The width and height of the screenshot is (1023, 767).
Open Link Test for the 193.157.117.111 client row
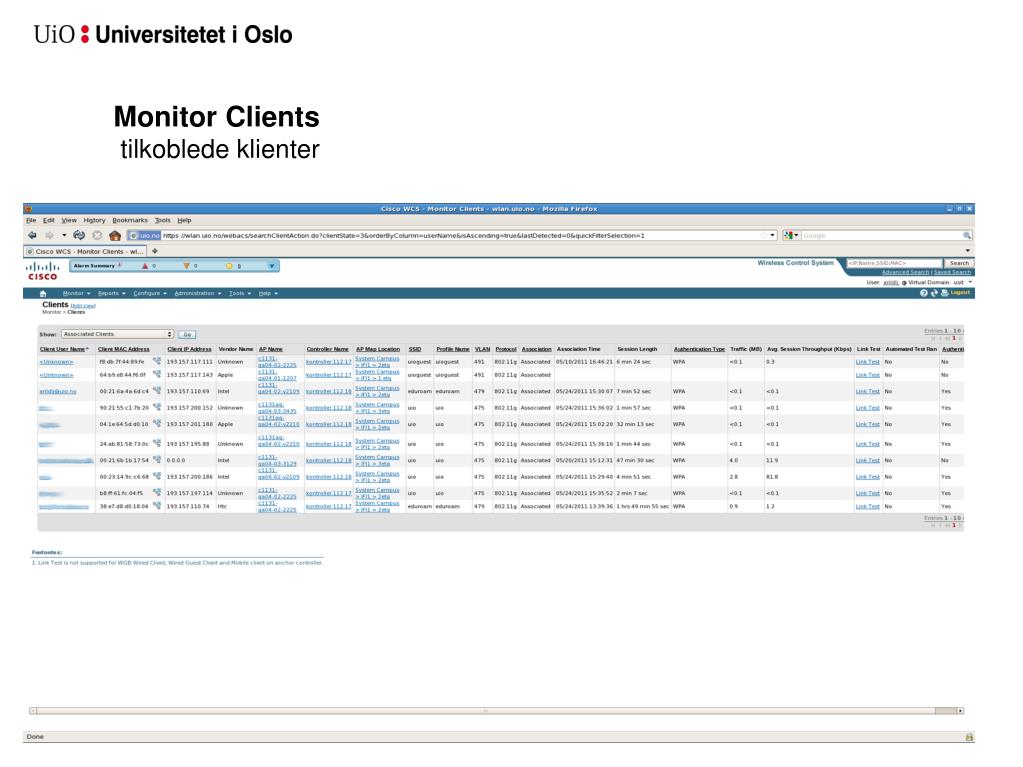(867, 362)
